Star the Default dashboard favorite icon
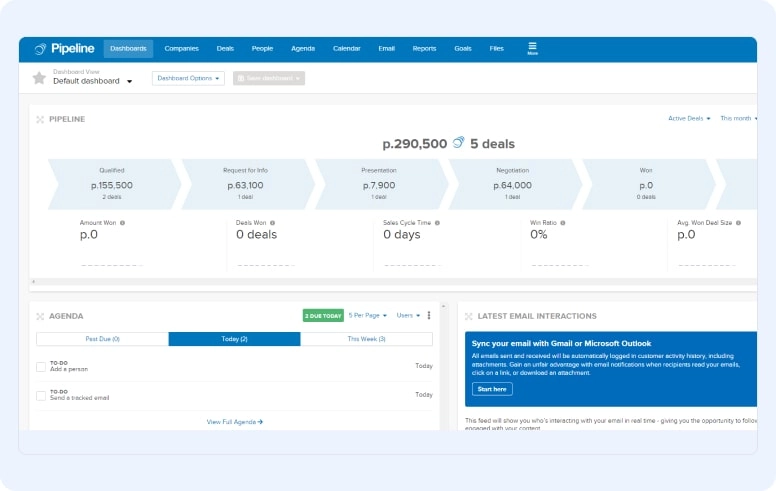 pyautogui.click(x=39, y=78)
